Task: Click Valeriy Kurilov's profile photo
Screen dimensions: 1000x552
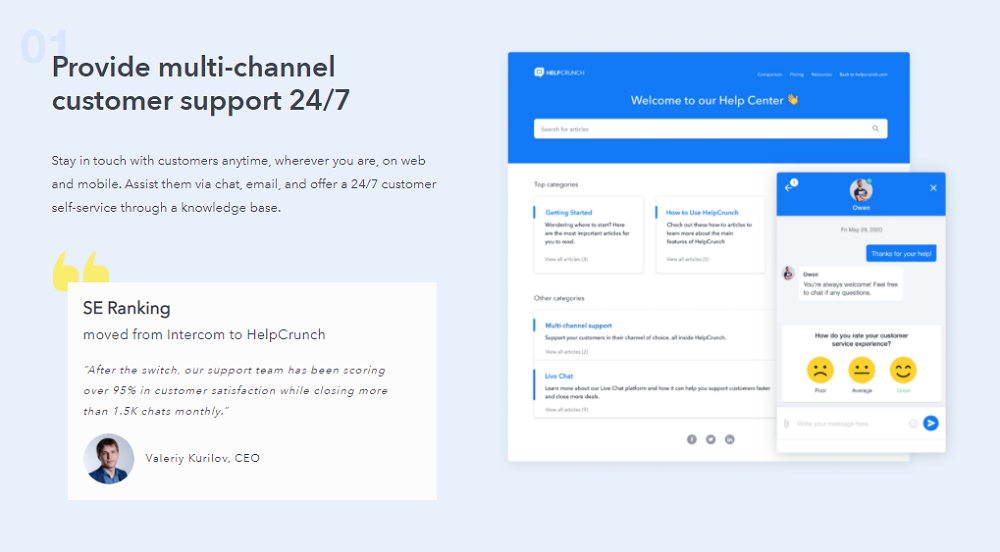Action: pos(108,458)
